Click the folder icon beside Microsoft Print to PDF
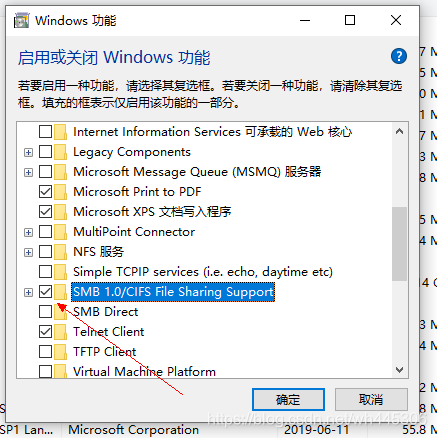Screen dimensions: 437x438 click(x=61, y=192)
